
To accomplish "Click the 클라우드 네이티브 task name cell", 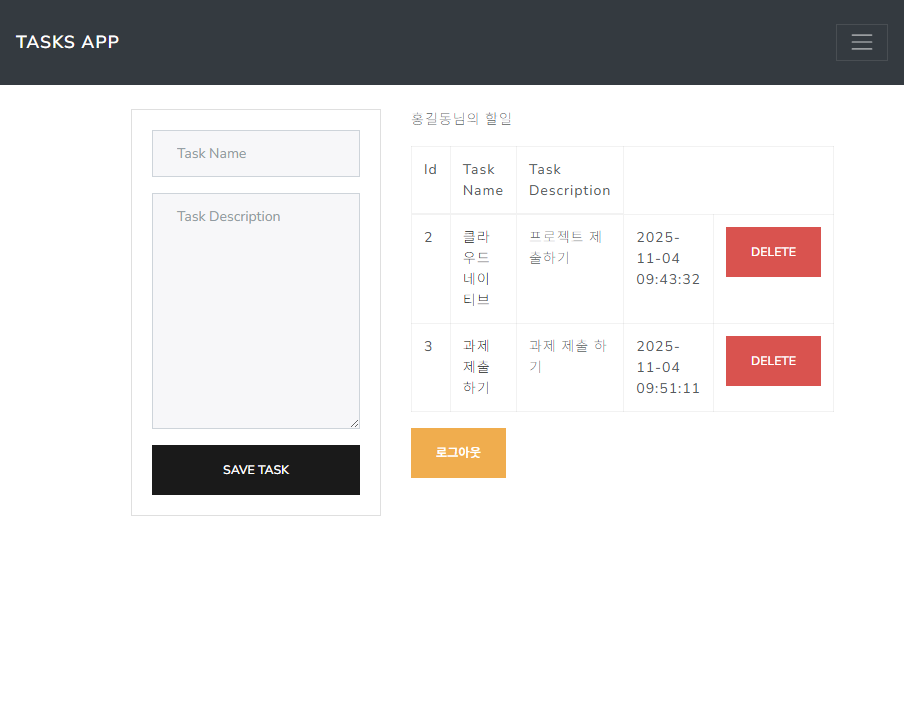I will [483, 269].
